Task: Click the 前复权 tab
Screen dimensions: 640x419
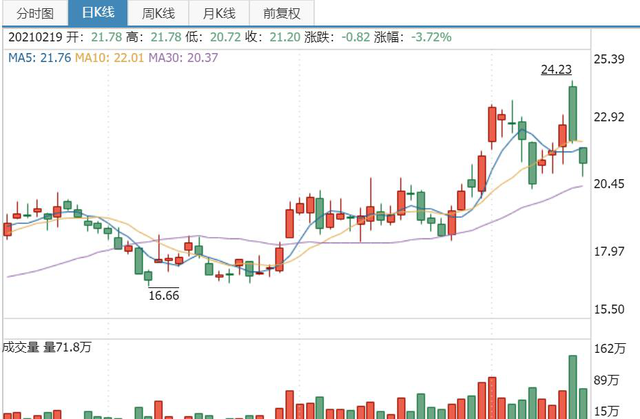Action: [282, 13]
